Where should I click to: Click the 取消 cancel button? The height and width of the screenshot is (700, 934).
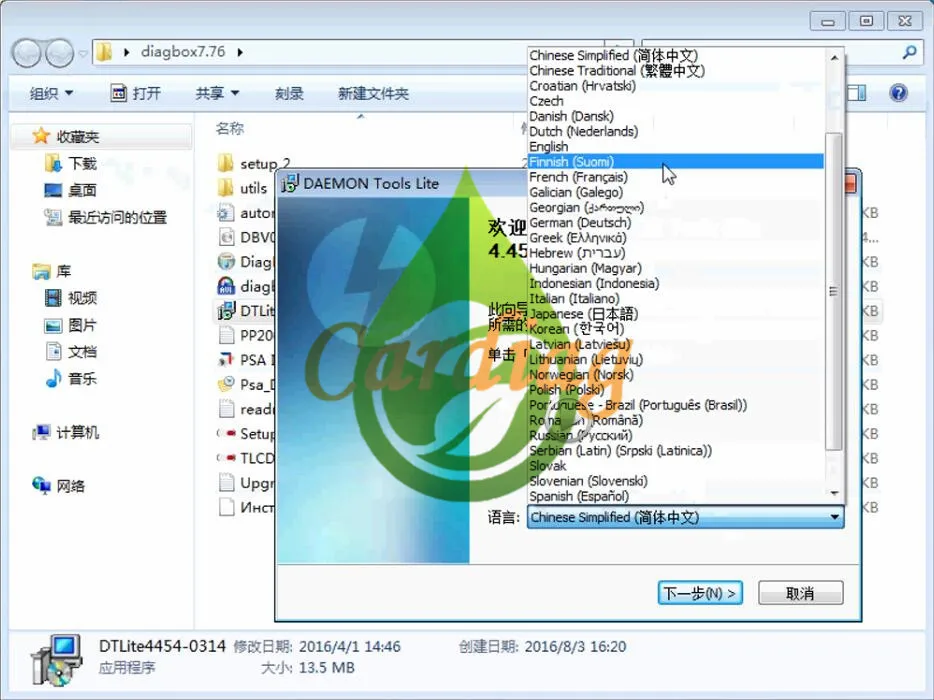(800, 593)
